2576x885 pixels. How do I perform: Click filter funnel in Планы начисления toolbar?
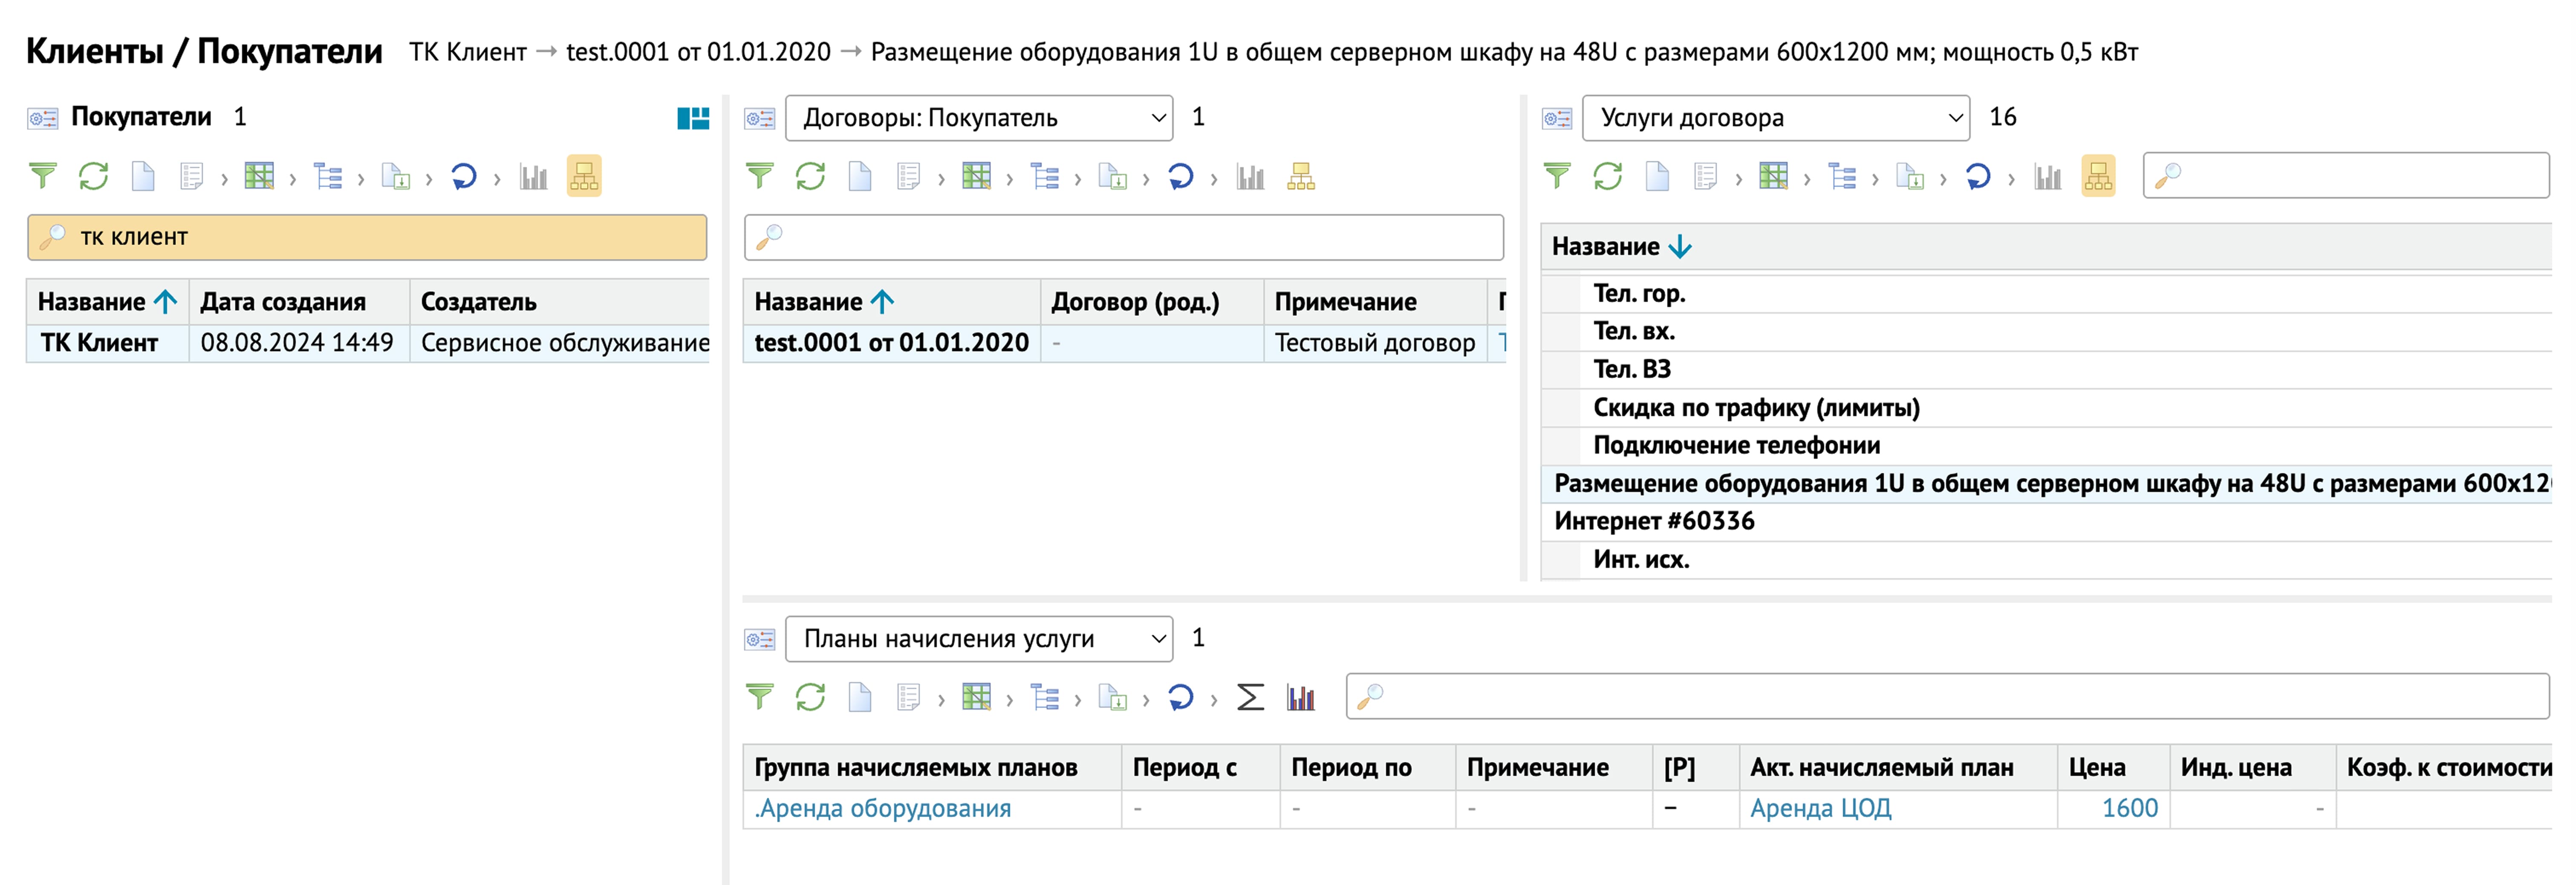click(760, 697)
